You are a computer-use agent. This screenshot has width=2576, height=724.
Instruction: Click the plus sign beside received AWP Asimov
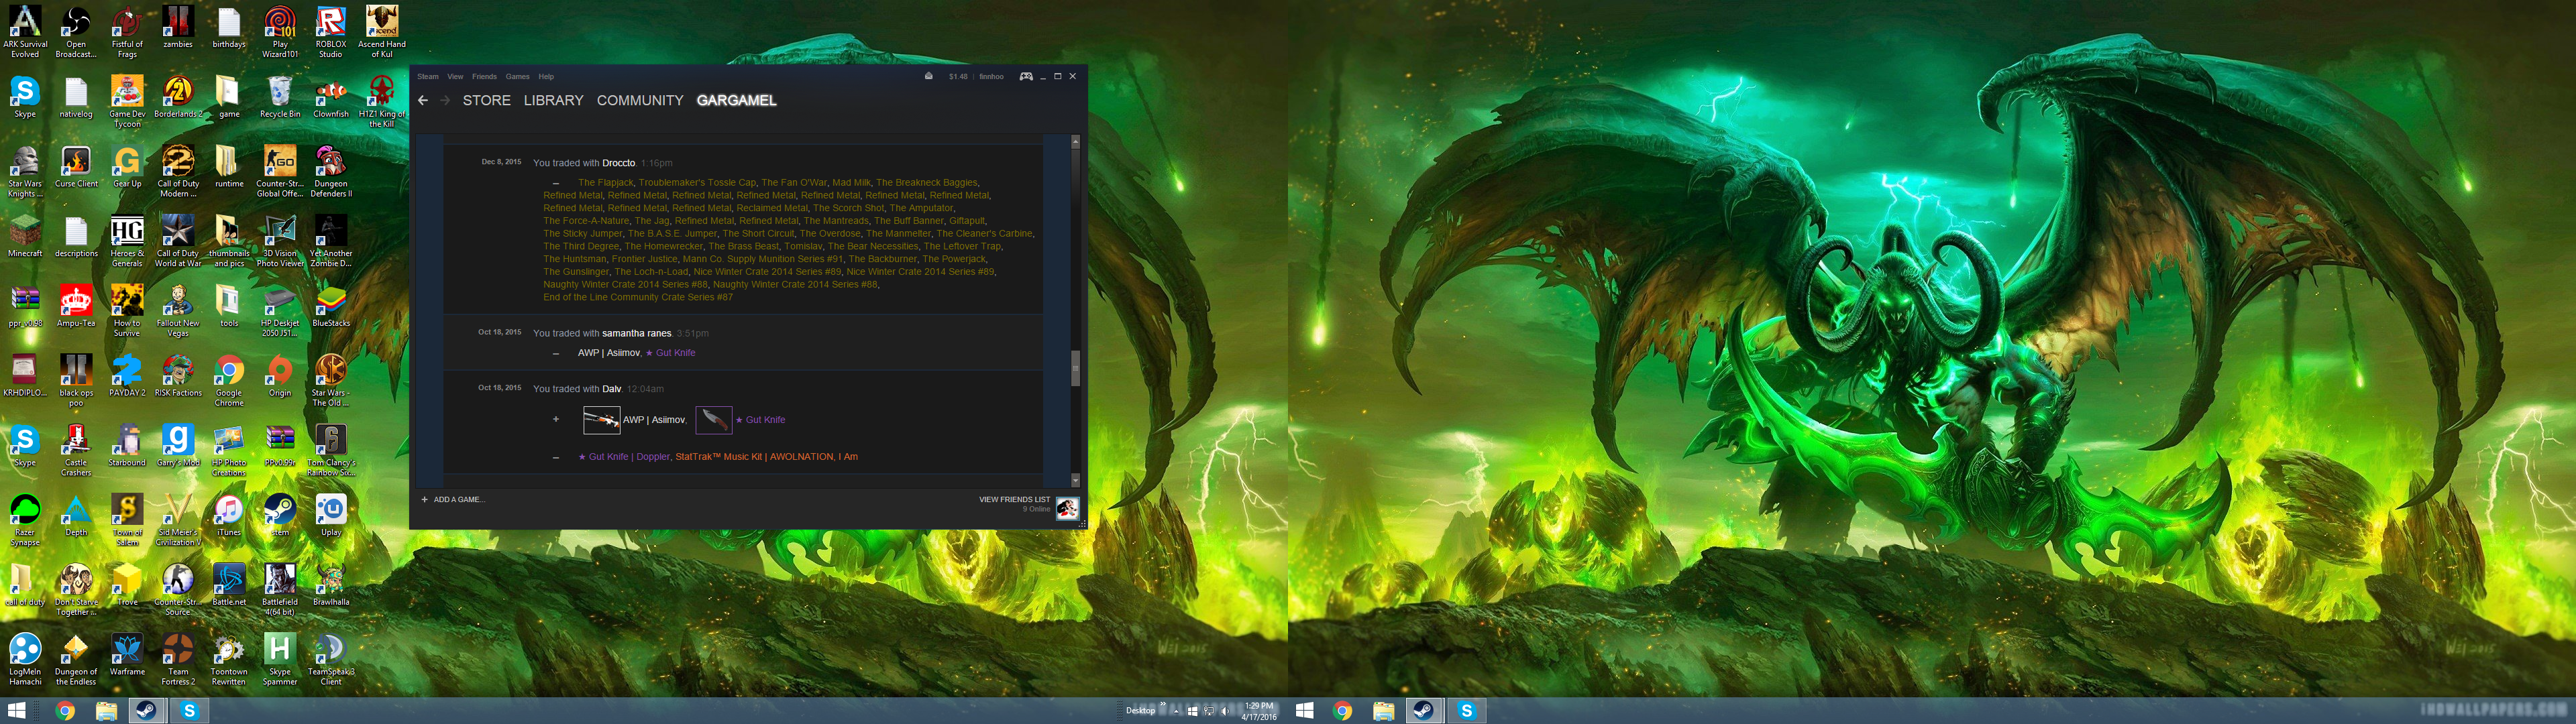click(556, 420)
